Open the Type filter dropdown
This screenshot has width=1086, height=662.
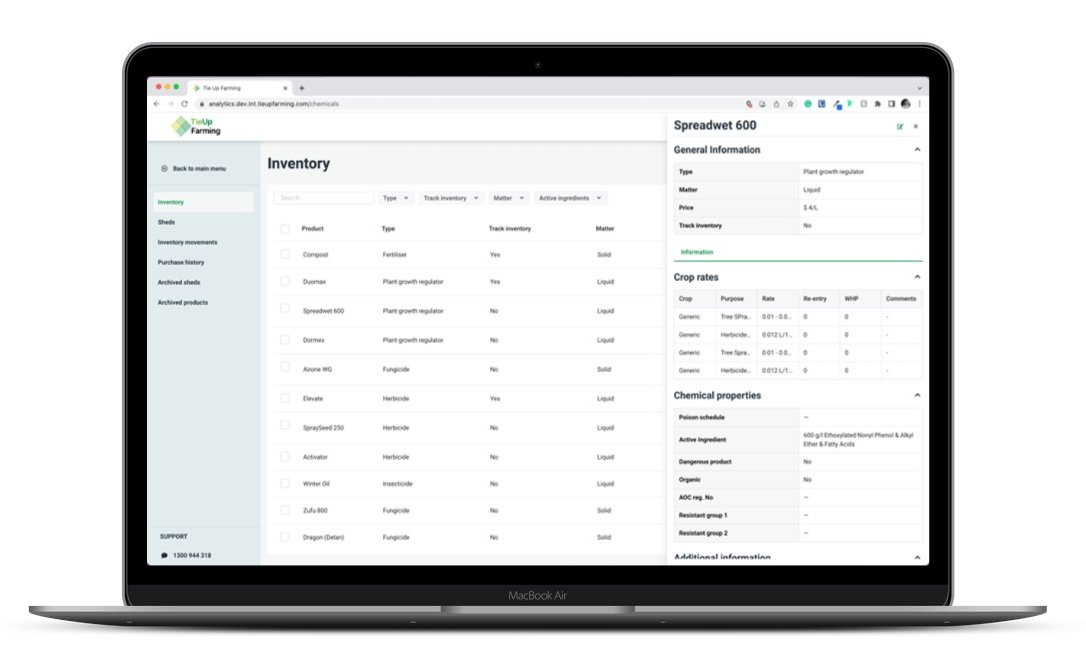pos(396,198)
